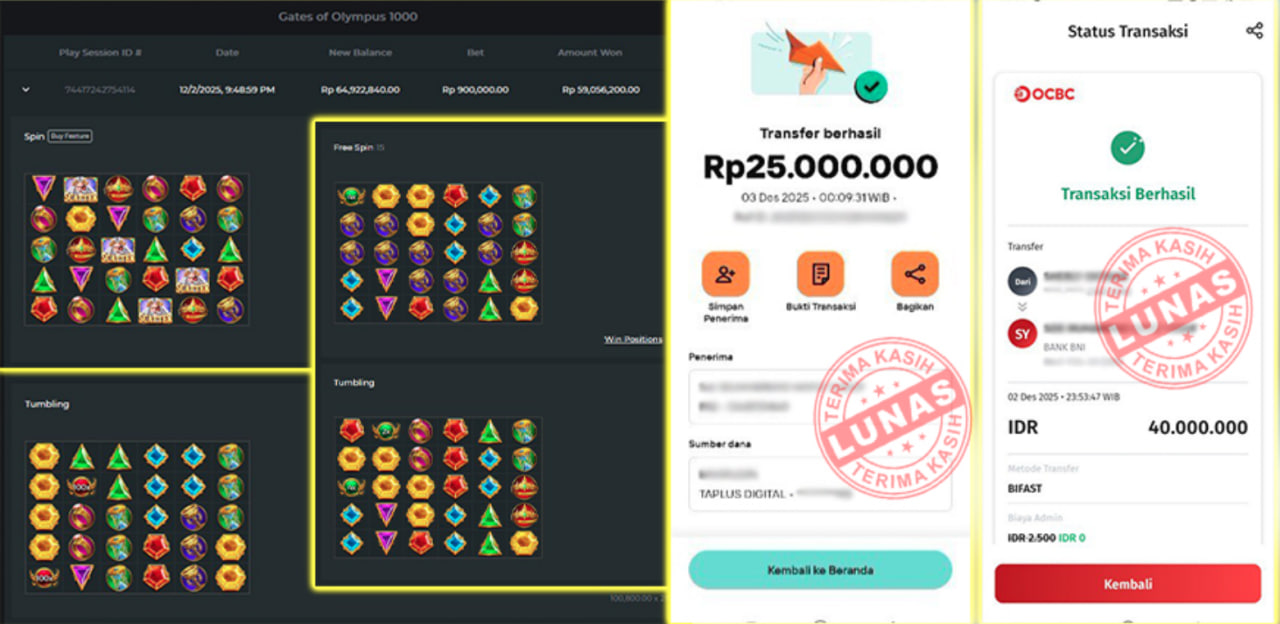Click the New Balance column header
1280x624 pixels.
[x=360, y=52]
